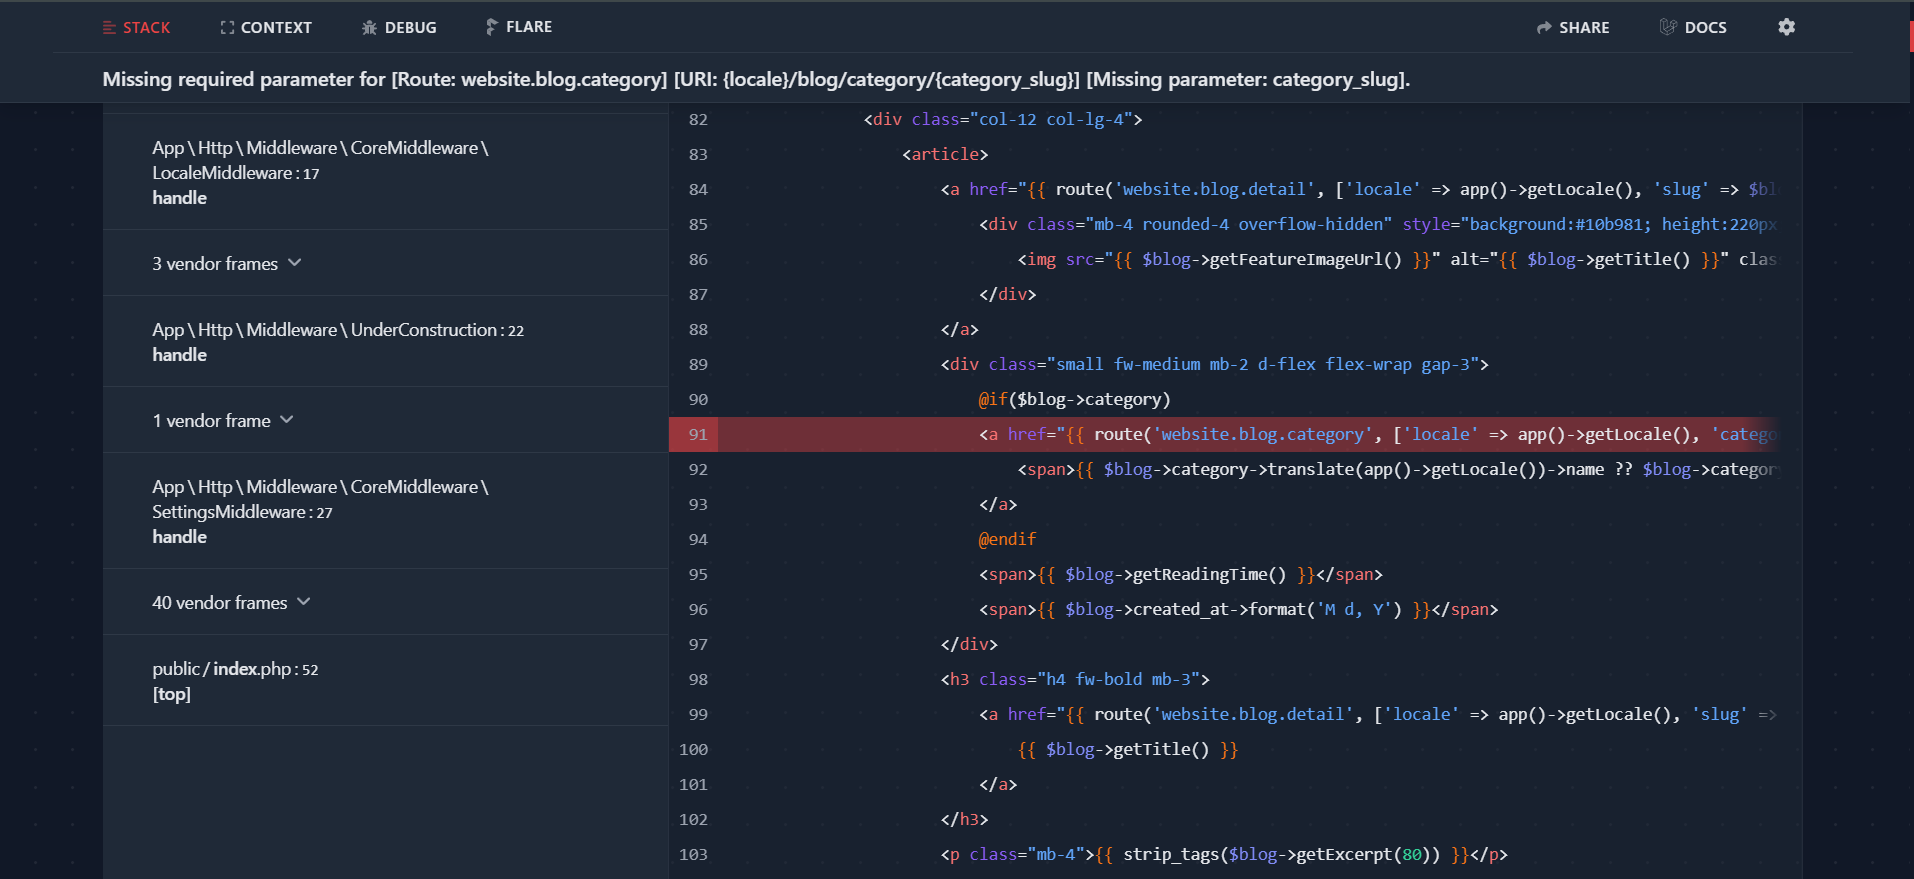Switch to the CONTEXT tab

click(276, 28)
